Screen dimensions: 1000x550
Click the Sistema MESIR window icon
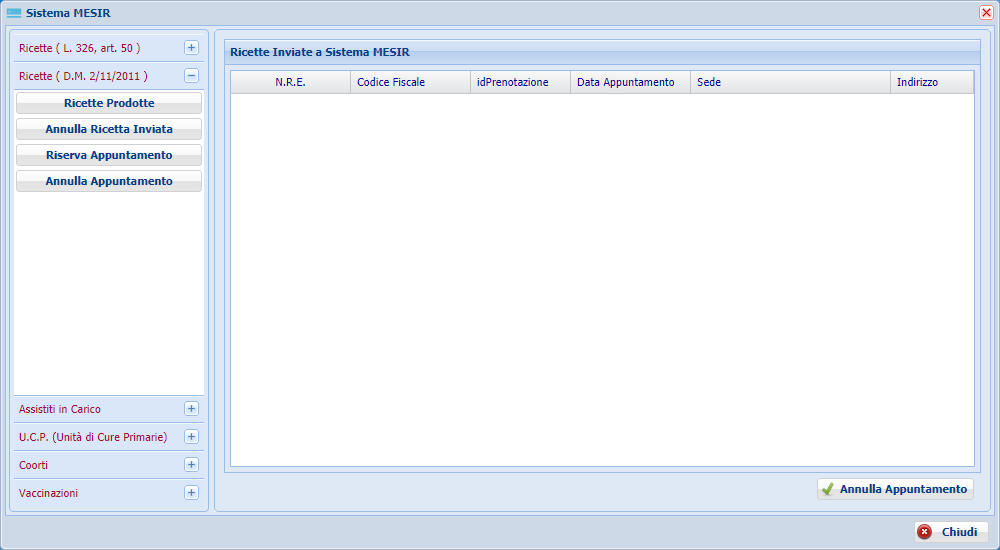[x=13, y=13]
